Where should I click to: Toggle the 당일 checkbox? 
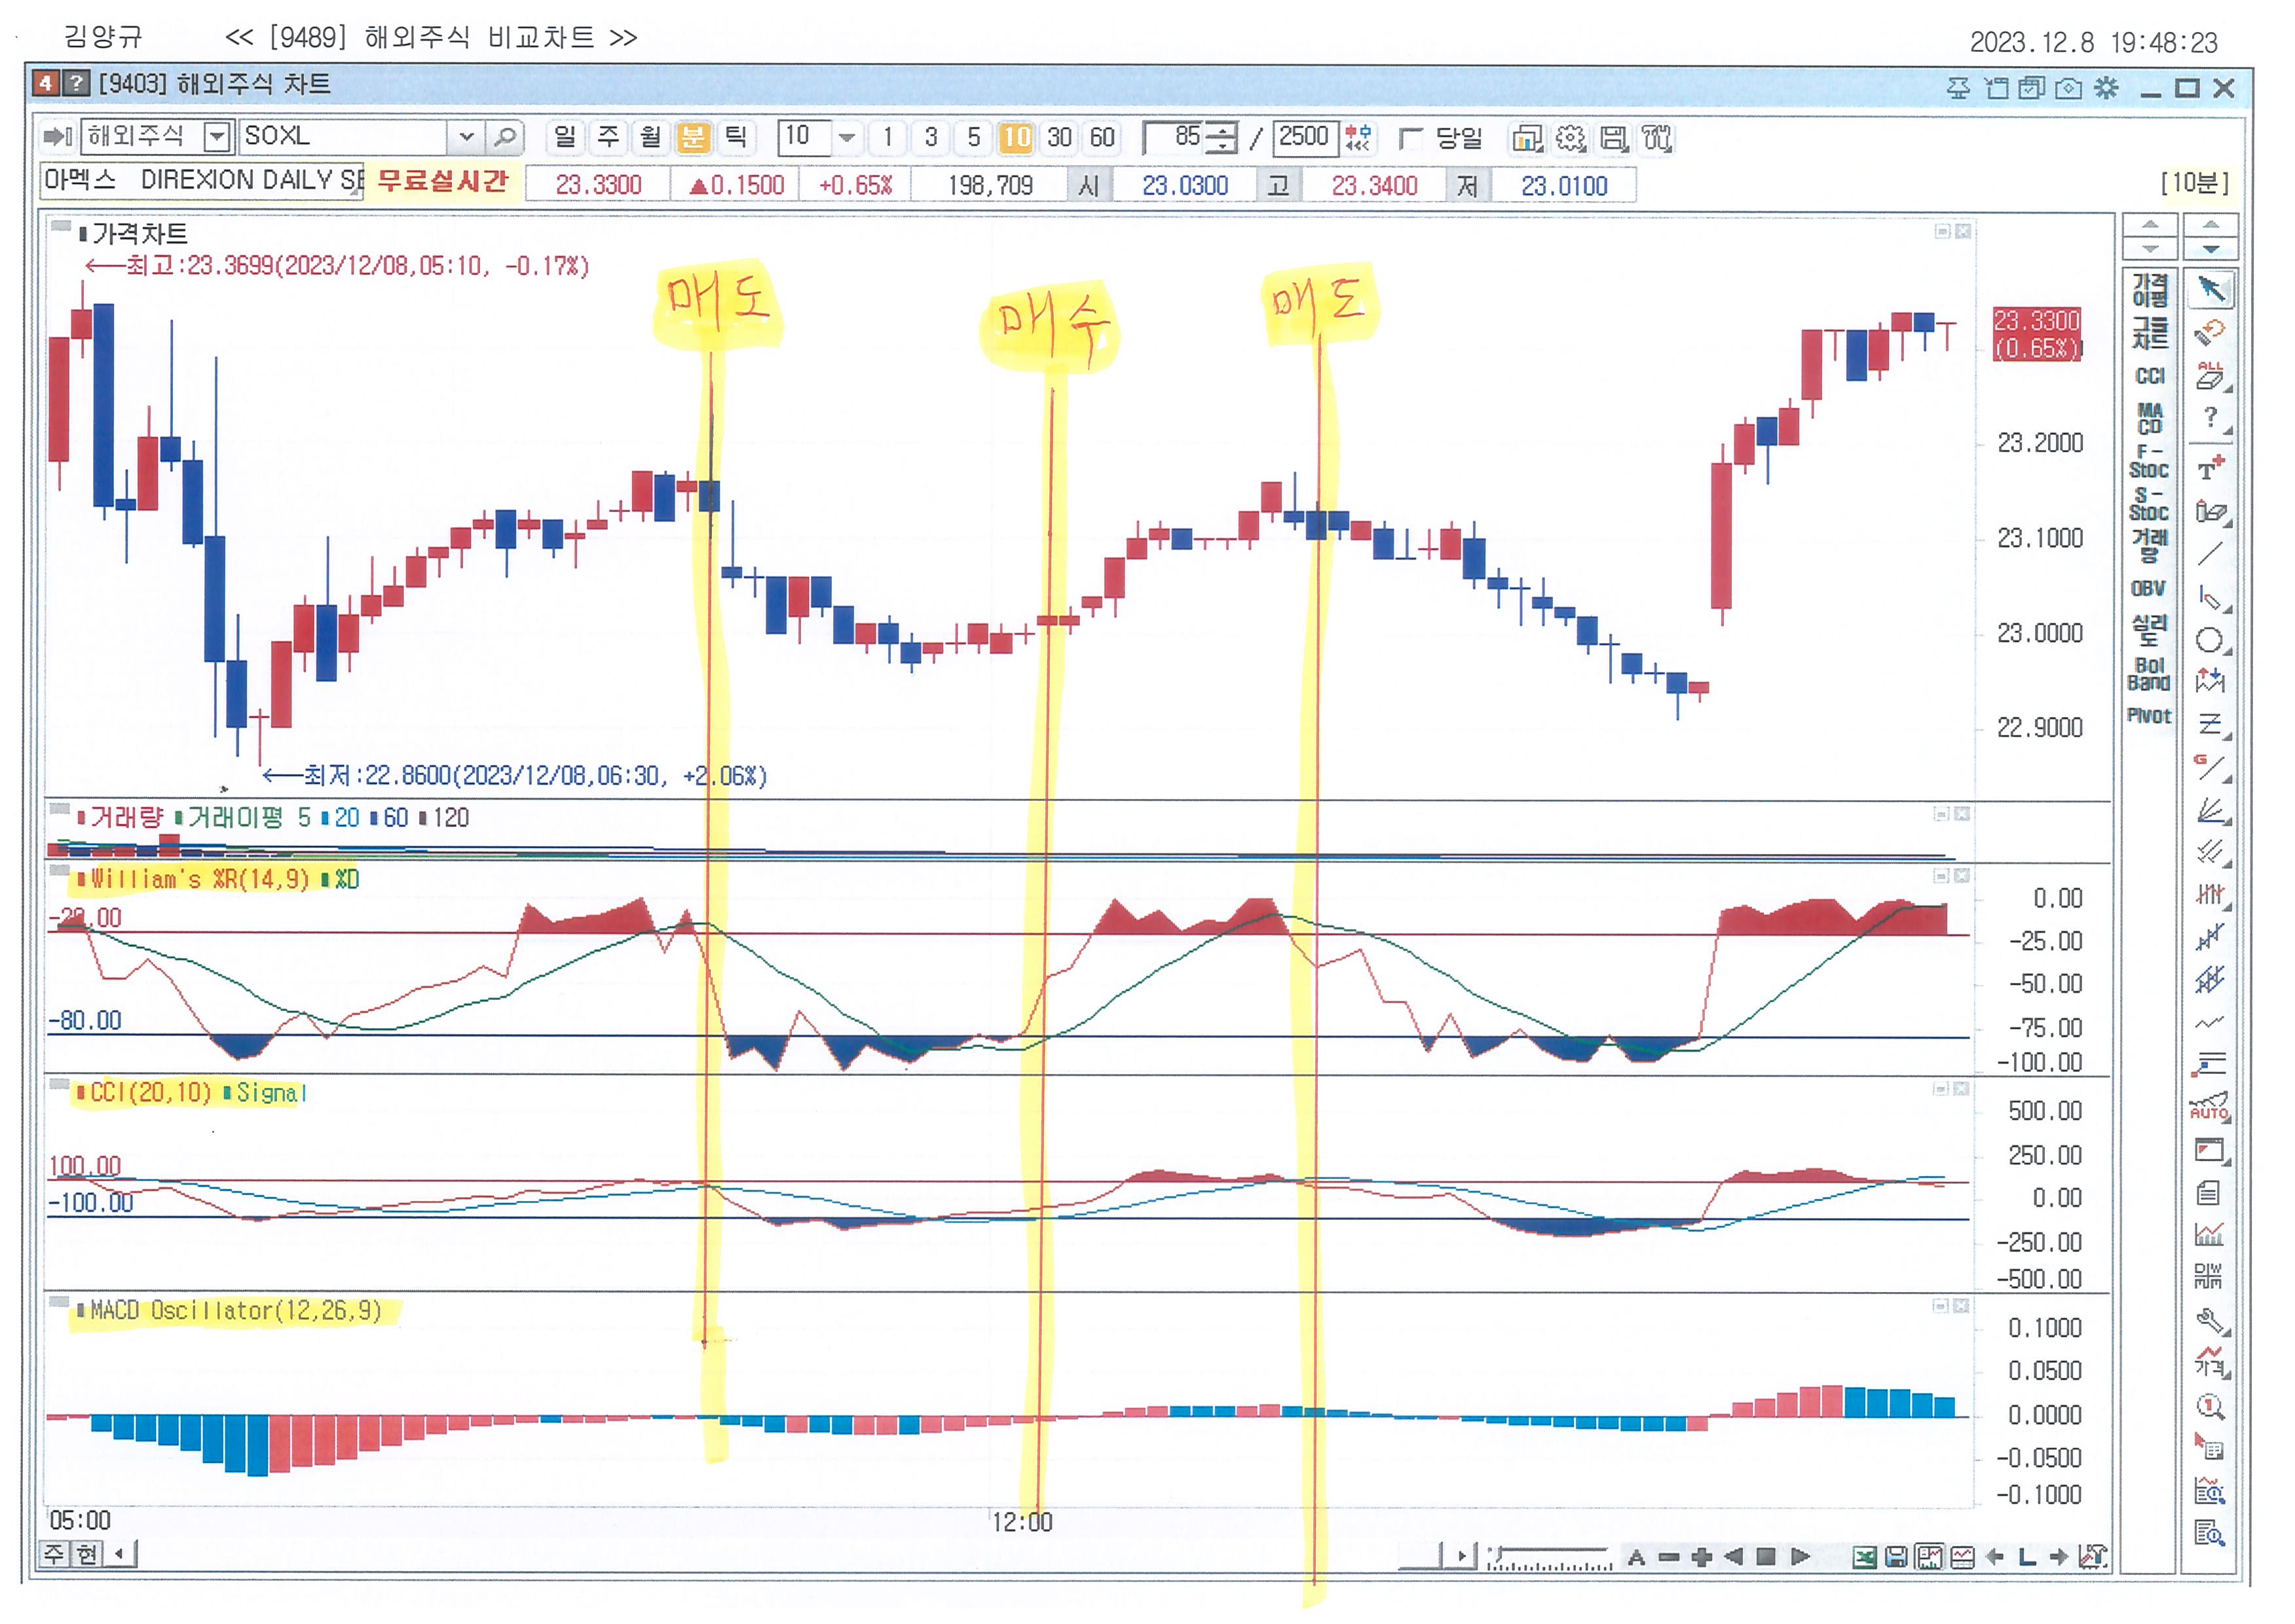tap(1411, 138)
